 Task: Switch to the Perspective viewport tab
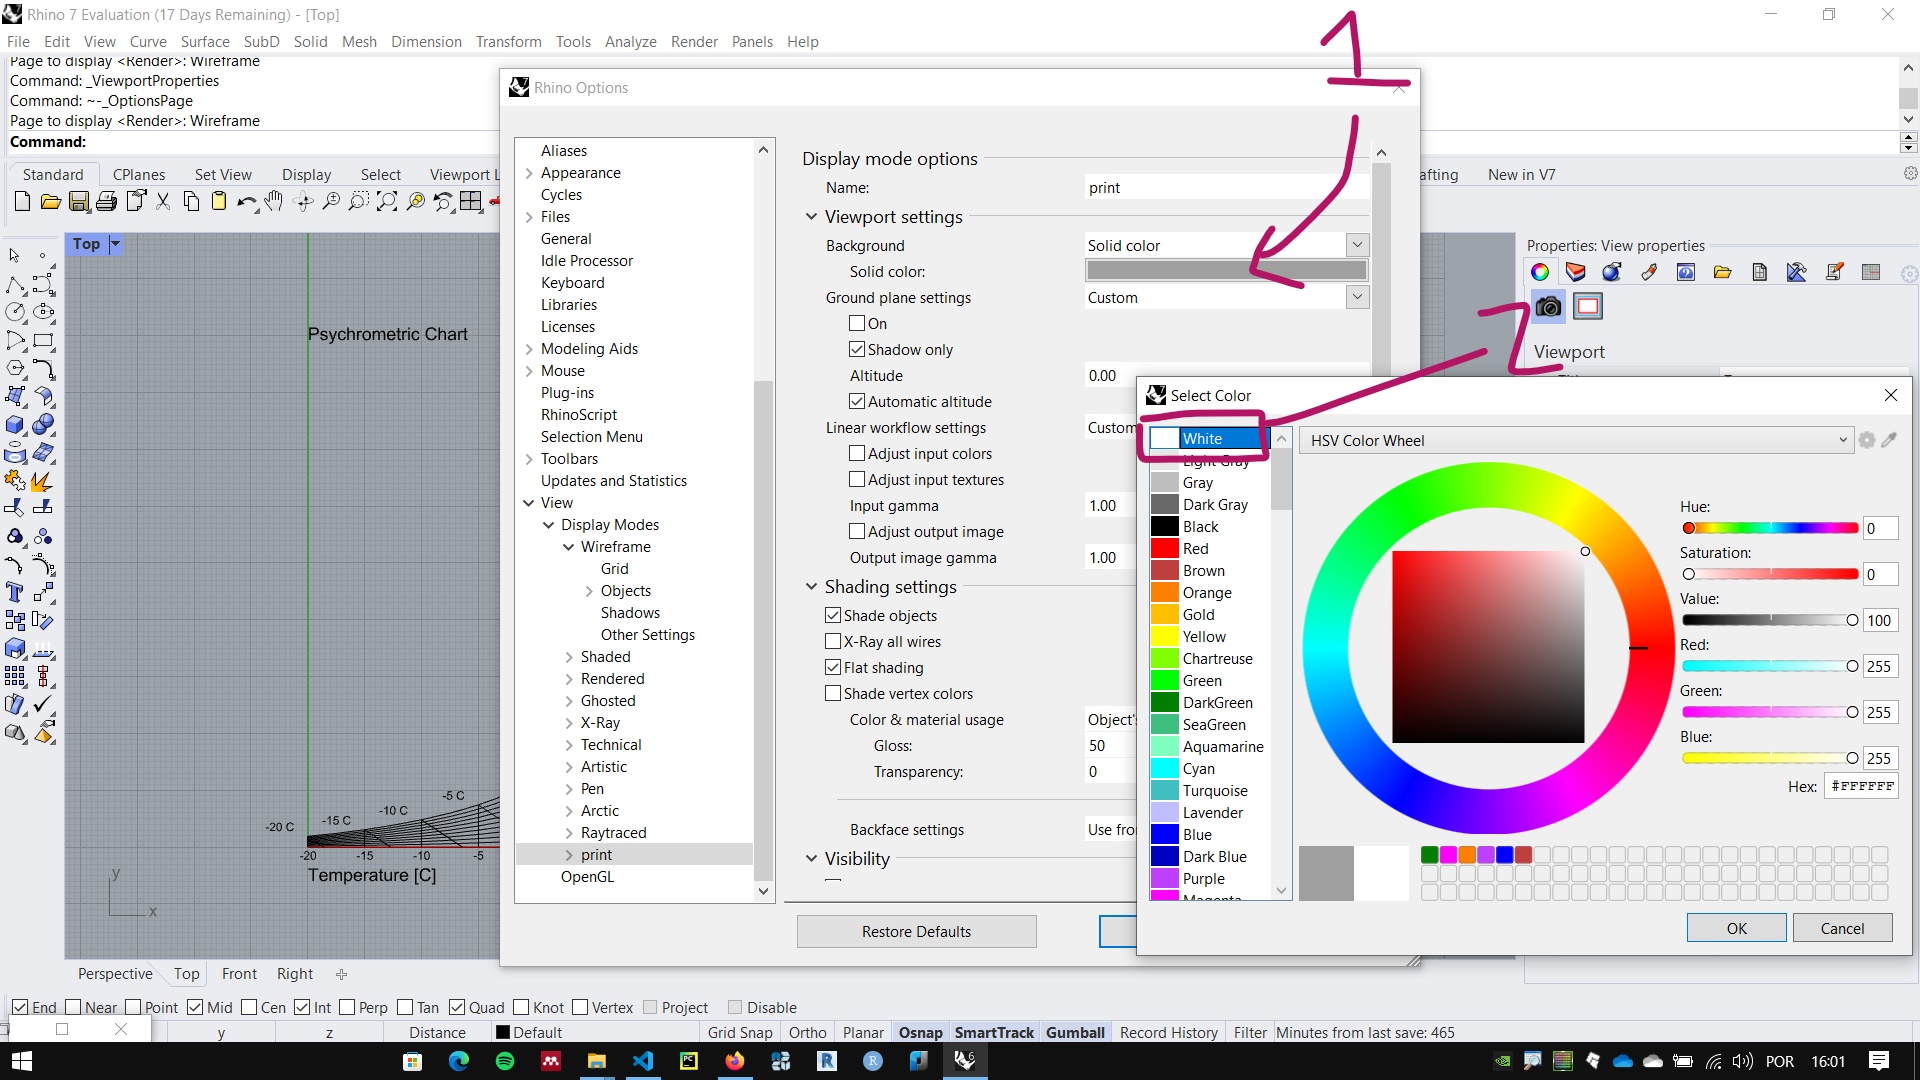click(x=115, y=974)
